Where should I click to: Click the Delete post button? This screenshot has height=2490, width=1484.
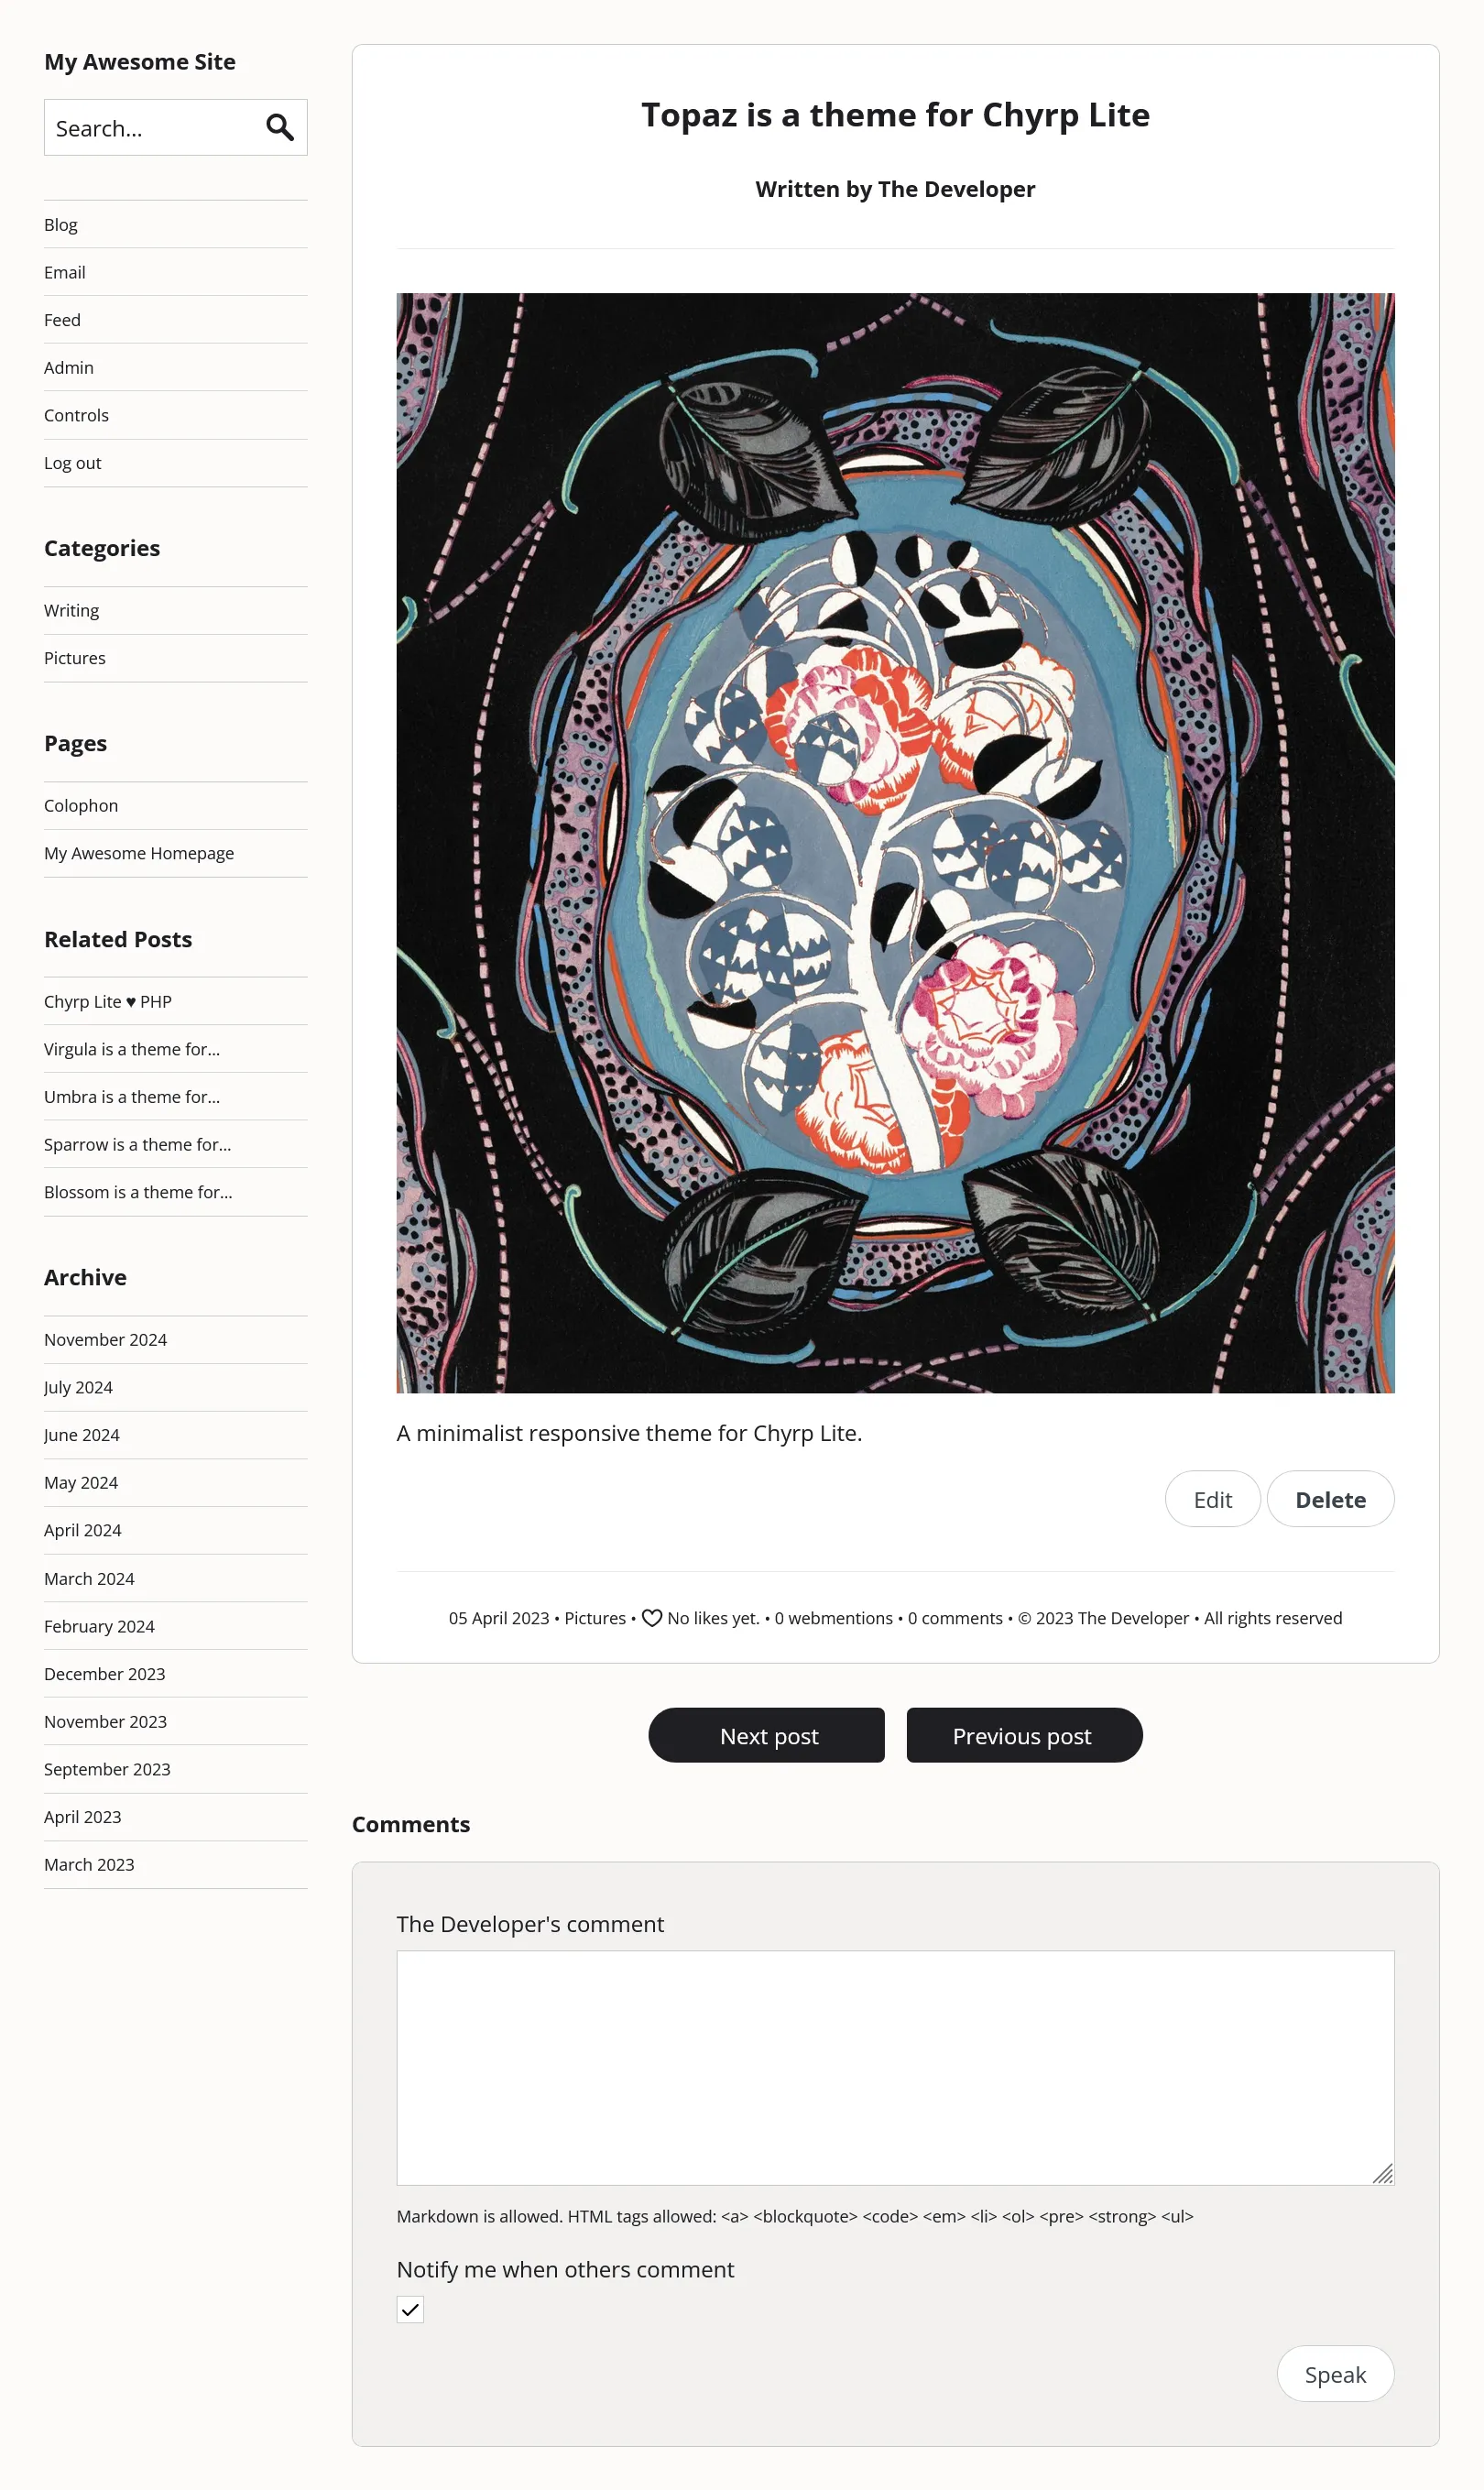[x=1330, y=1499]
